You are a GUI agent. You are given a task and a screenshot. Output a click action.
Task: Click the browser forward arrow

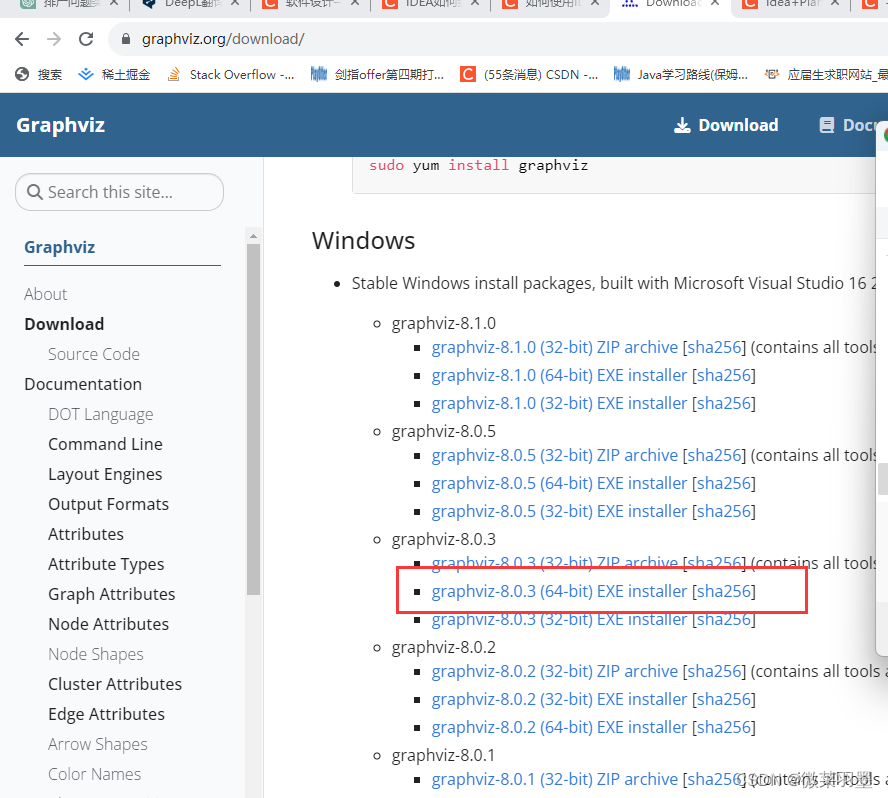[54, 39]
